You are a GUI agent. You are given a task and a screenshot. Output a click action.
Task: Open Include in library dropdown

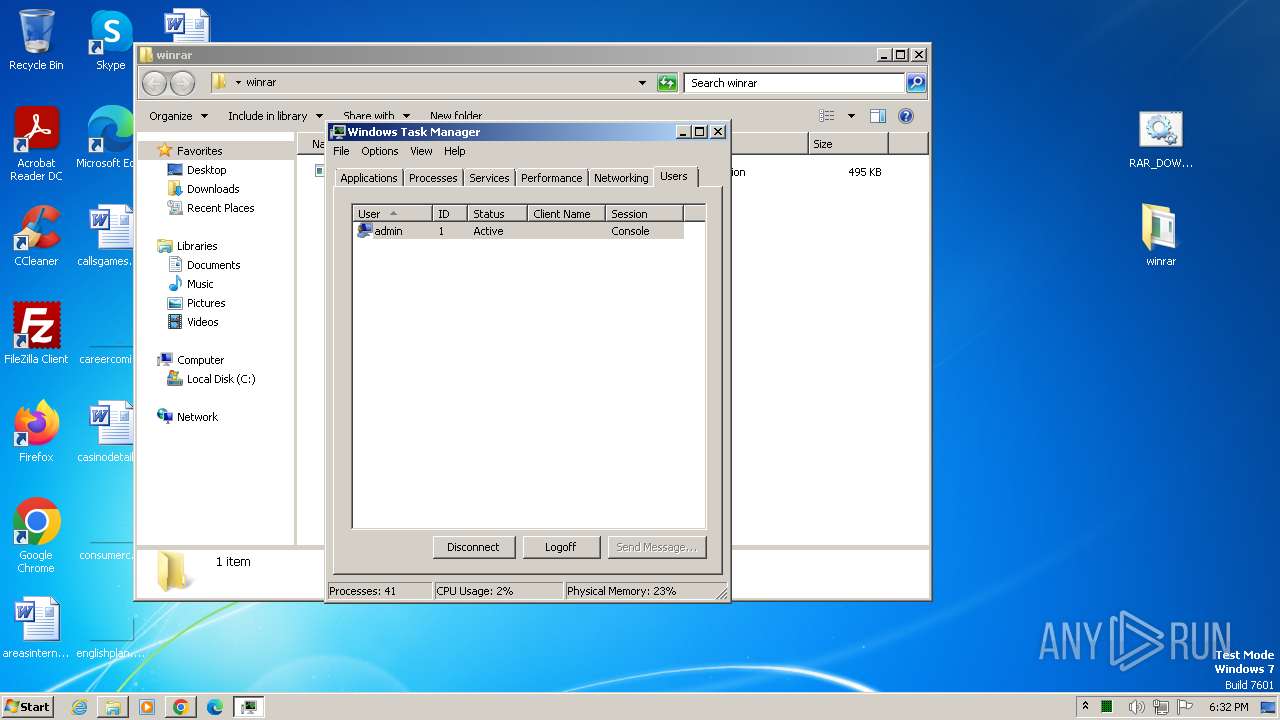coord(275,116)
